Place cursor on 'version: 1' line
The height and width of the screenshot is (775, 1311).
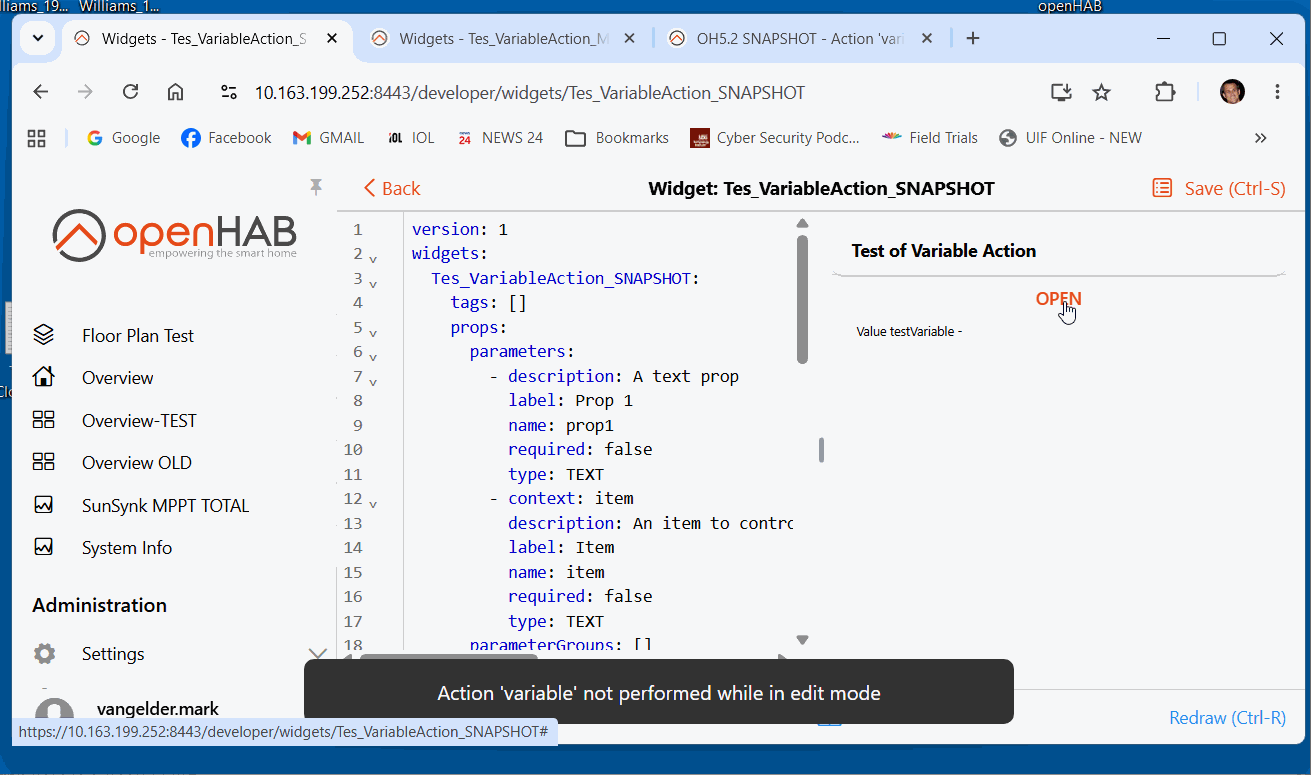pyautogui.click(x=460, y=229)
